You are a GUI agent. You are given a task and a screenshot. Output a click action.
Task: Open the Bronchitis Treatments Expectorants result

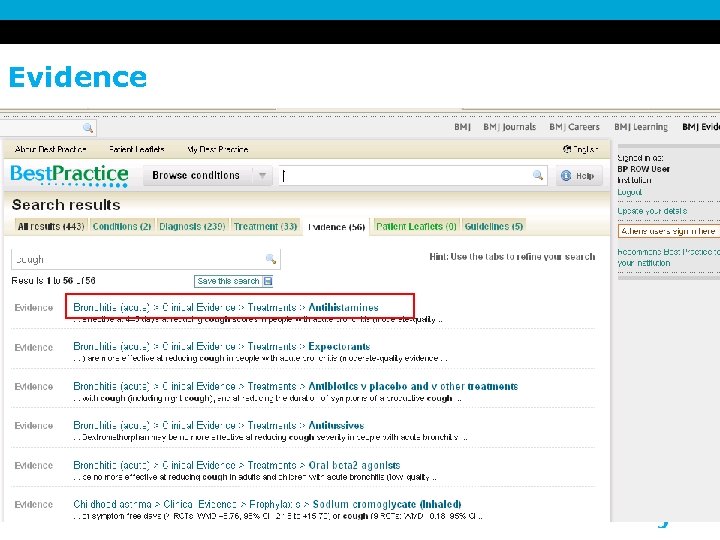point(221,346)
